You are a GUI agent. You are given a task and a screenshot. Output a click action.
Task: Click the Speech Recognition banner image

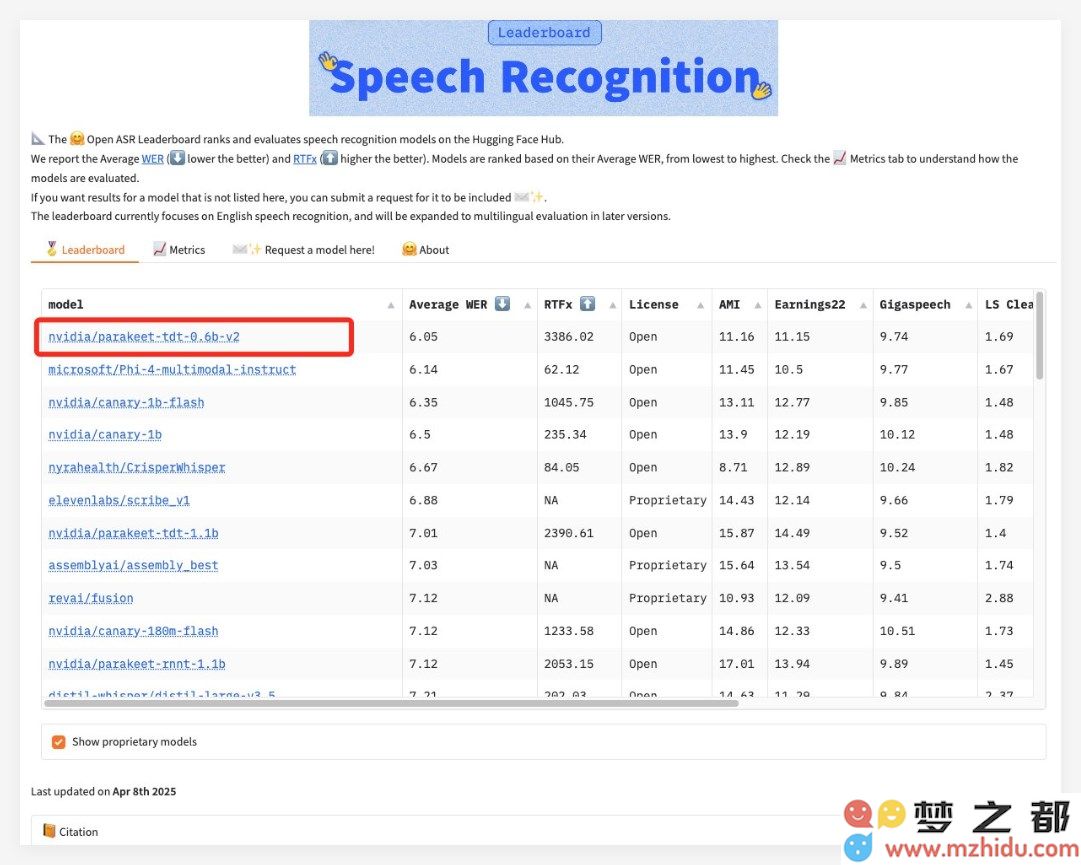543,68
